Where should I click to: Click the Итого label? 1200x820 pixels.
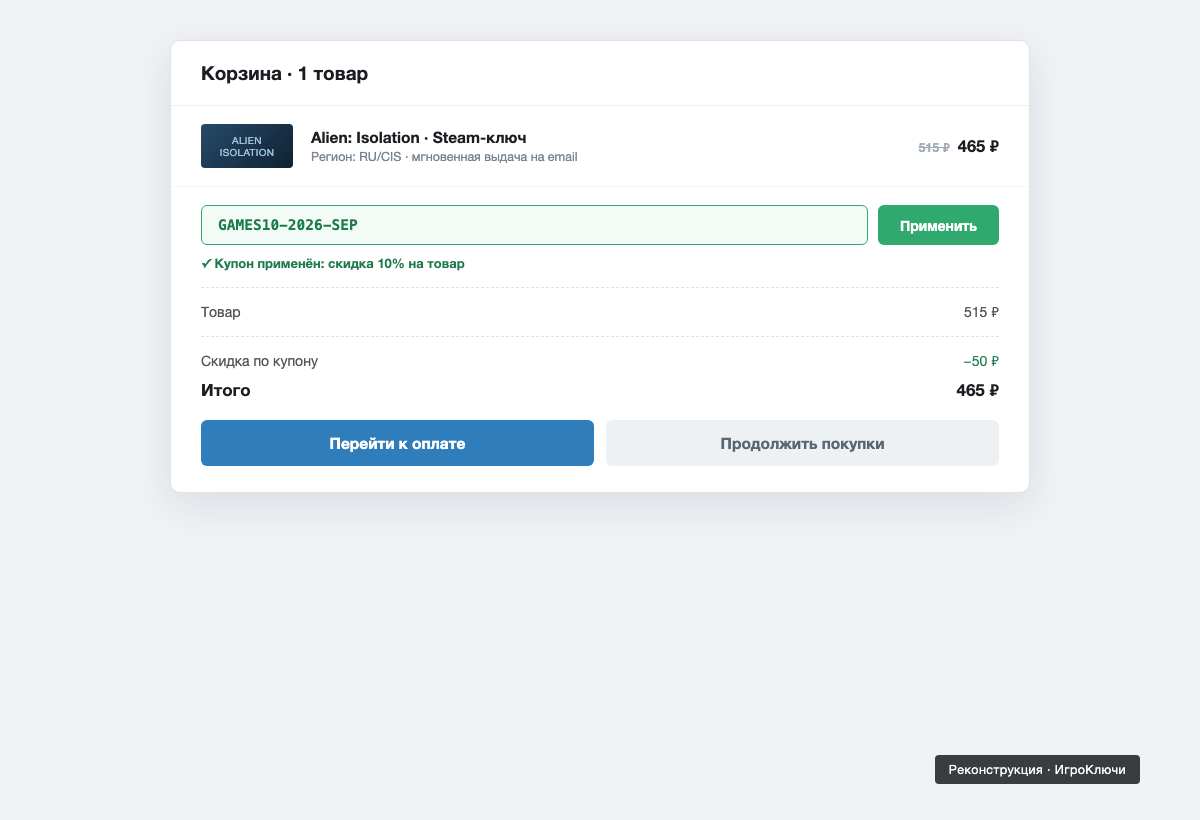point(226,390)
